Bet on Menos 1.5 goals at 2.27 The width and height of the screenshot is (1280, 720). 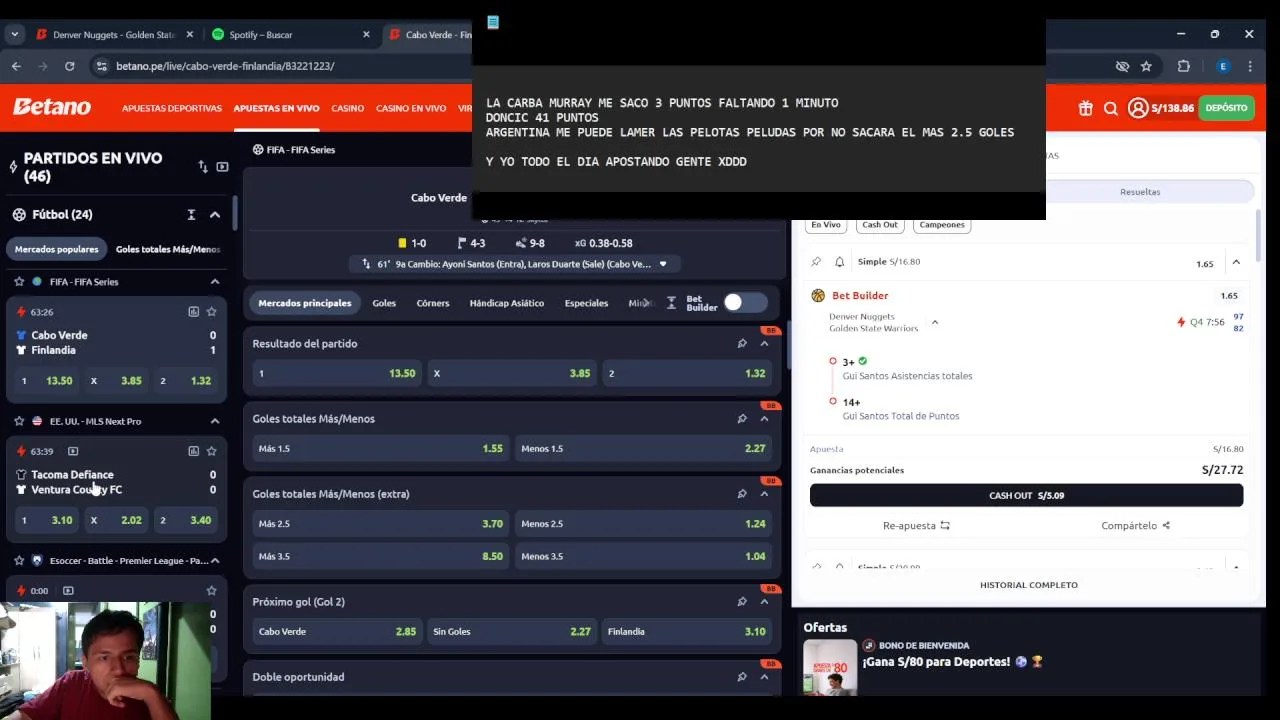pos(643,449)
